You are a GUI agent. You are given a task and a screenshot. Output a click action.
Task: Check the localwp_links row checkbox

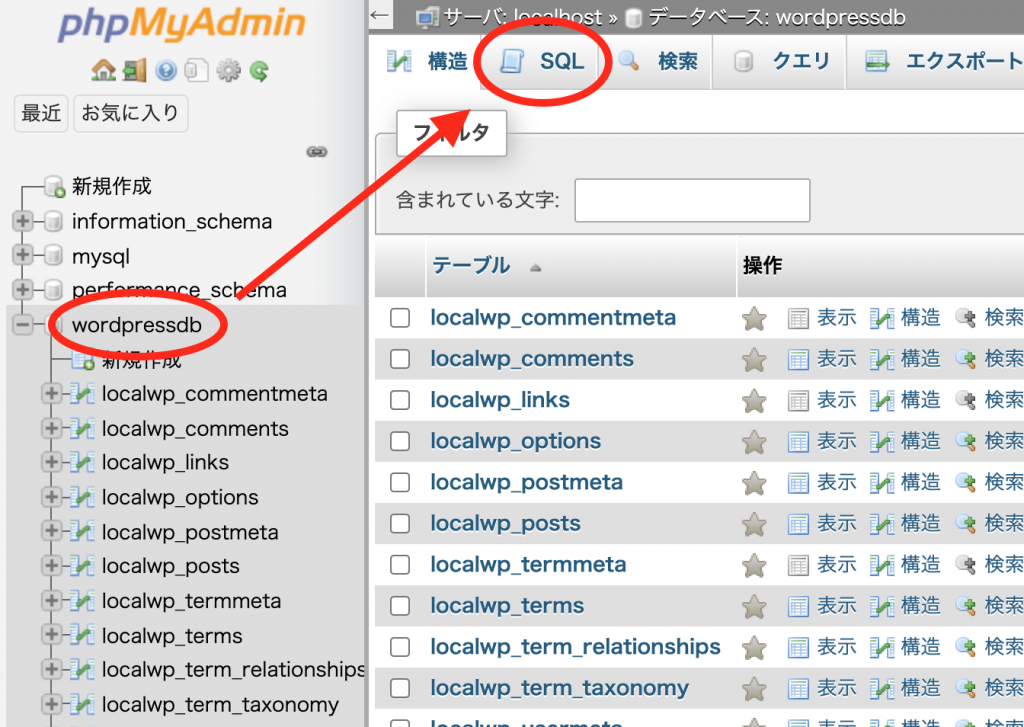(400, 400)
